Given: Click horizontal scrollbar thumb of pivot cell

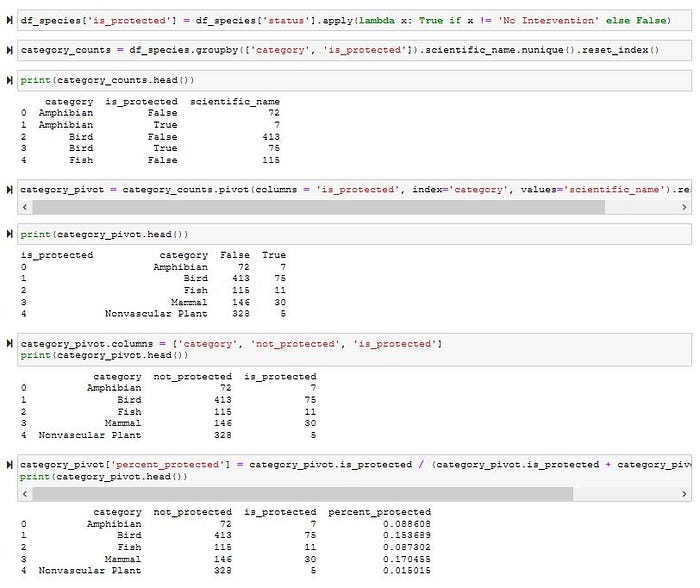Looking at the screenshot, I should click(319, 207).
